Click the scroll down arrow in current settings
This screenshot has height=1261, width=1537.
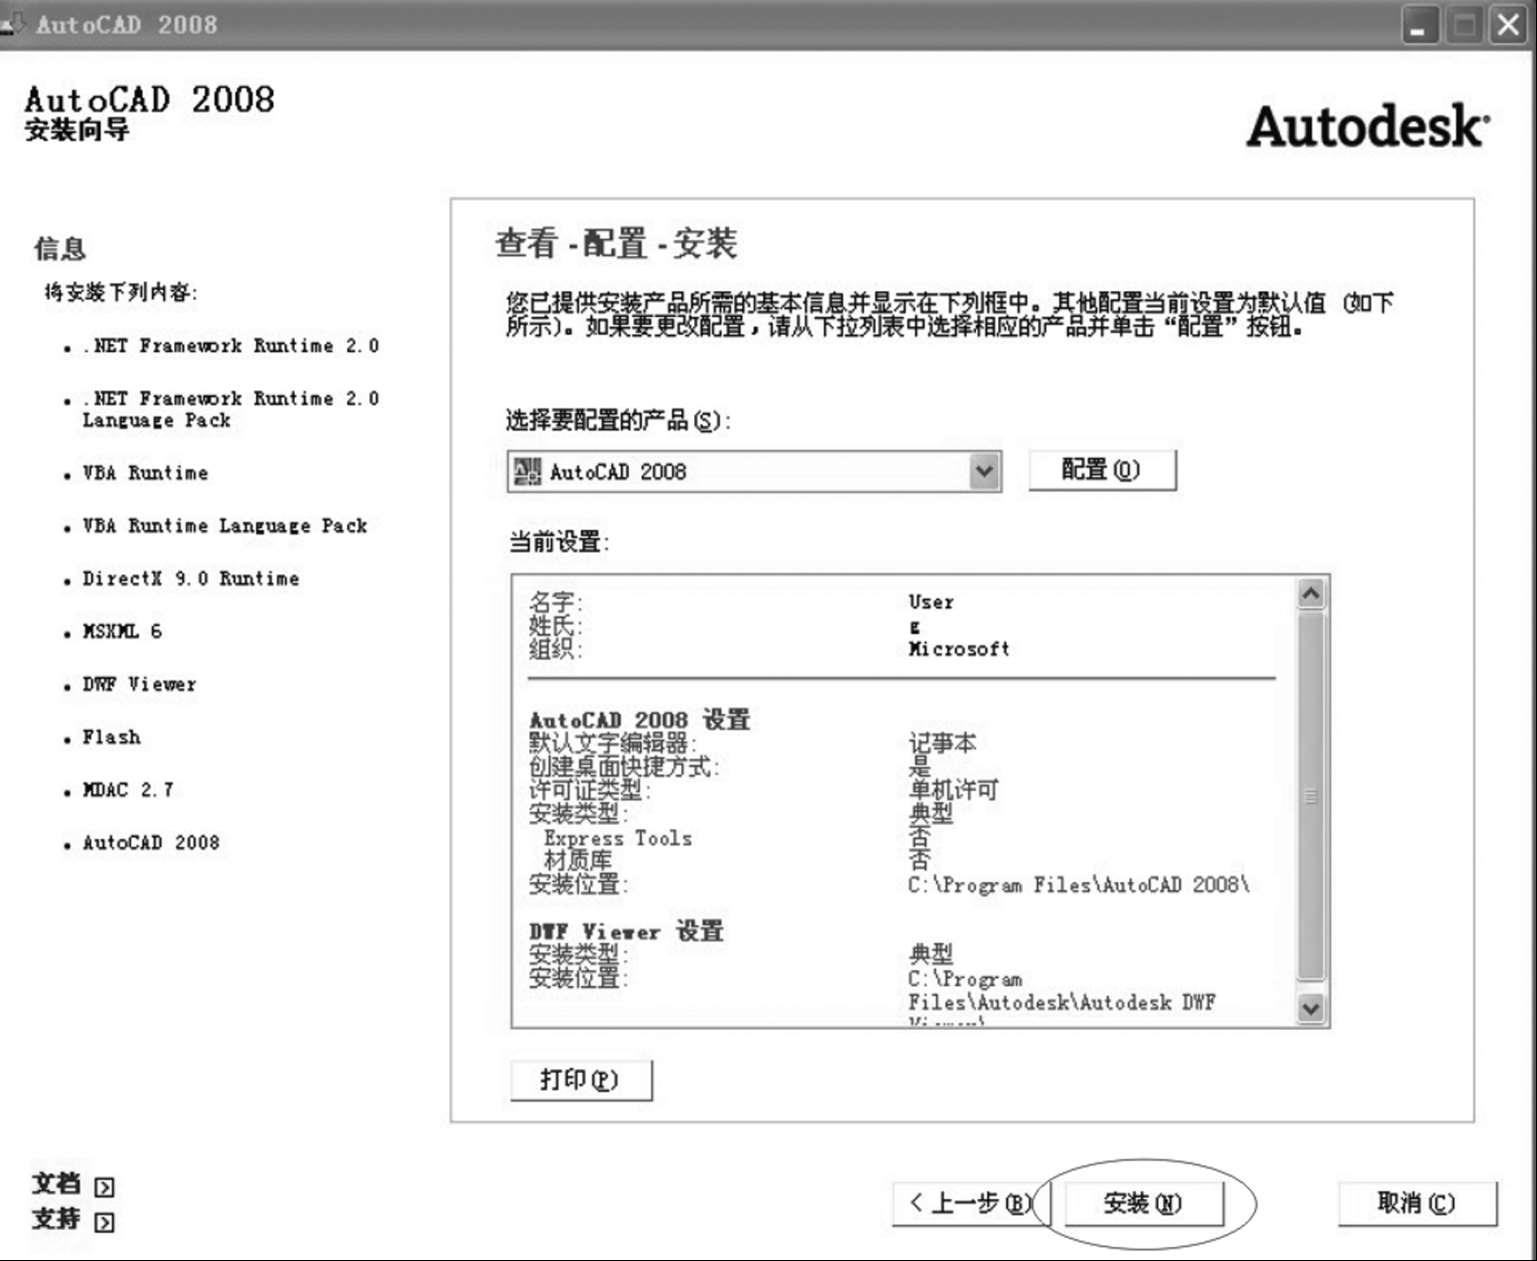pos(1310,1008)
